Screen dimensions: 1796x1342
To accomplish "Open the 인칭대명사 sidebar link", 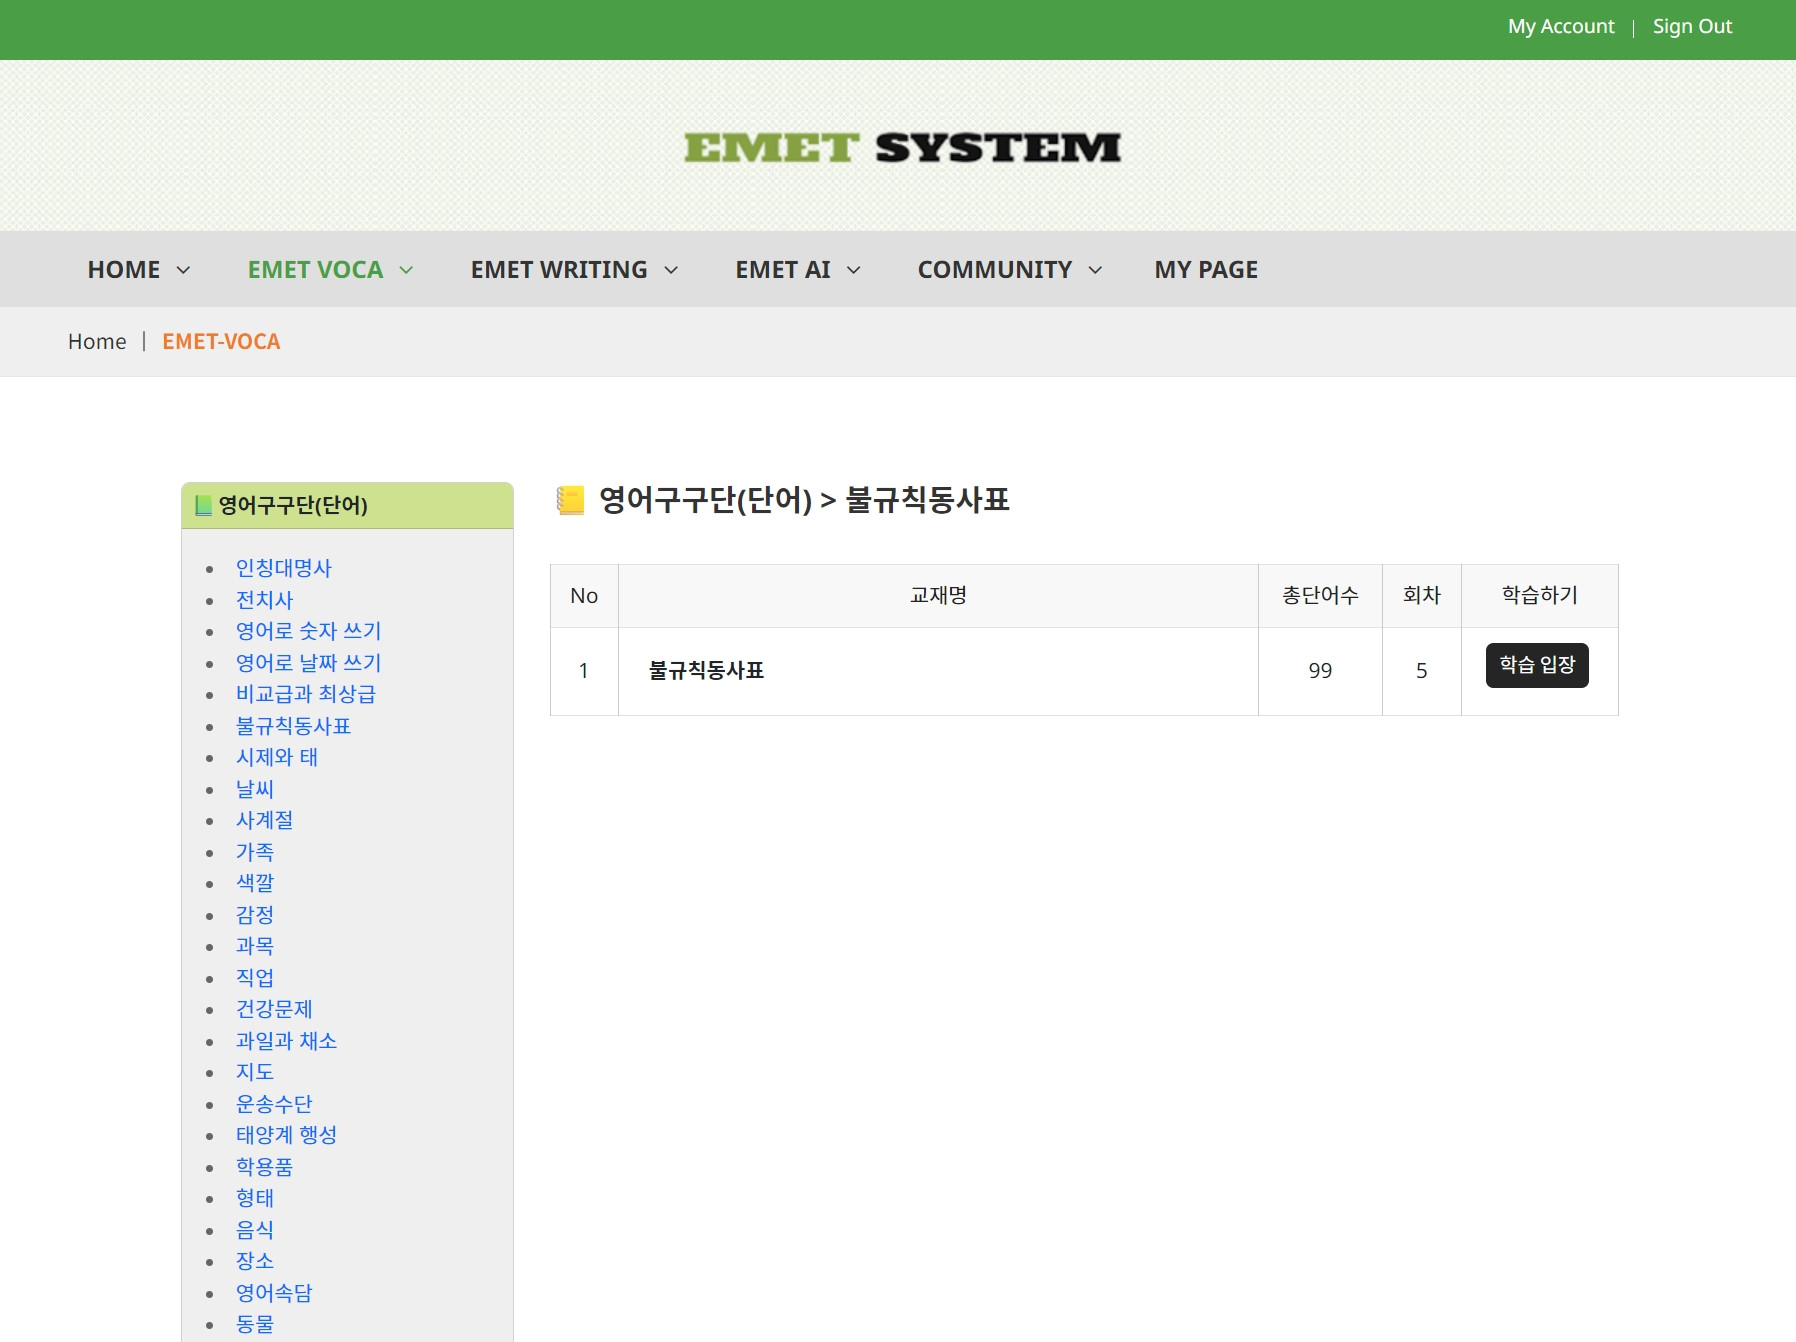I will pyautogui.click(x=283, y=568).
